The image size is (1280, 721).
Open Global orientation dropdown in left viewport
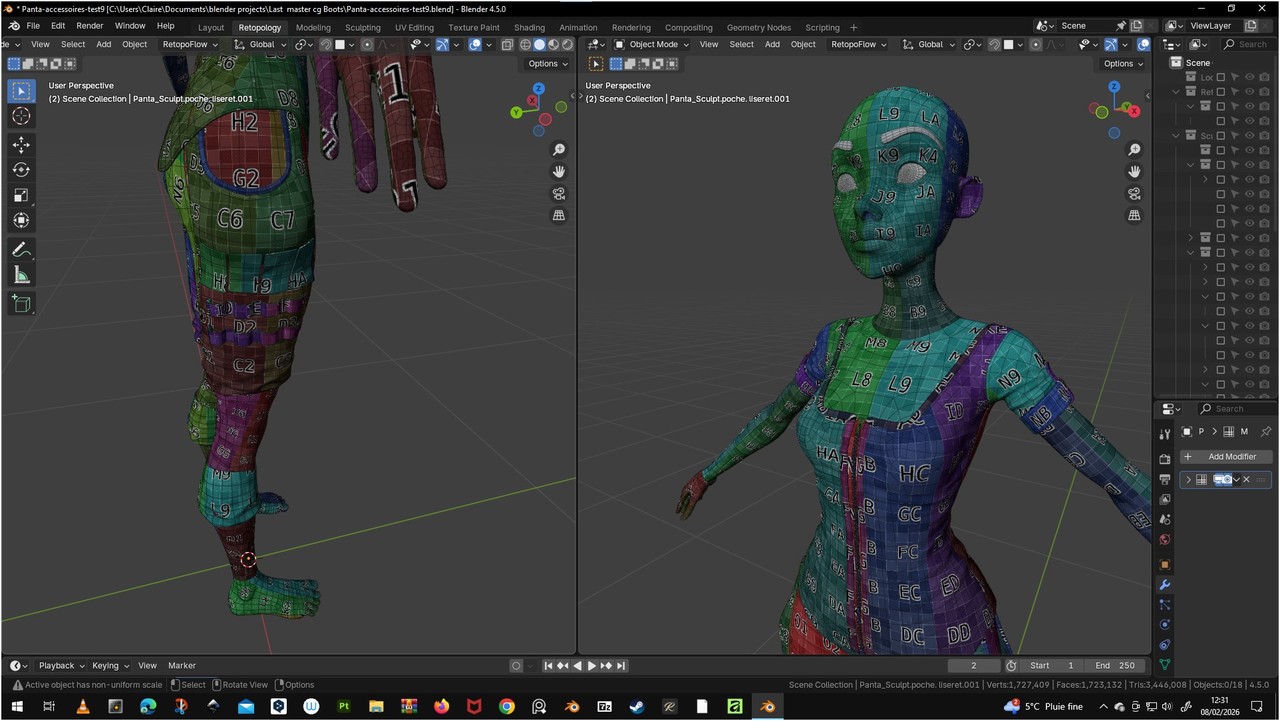261,45
